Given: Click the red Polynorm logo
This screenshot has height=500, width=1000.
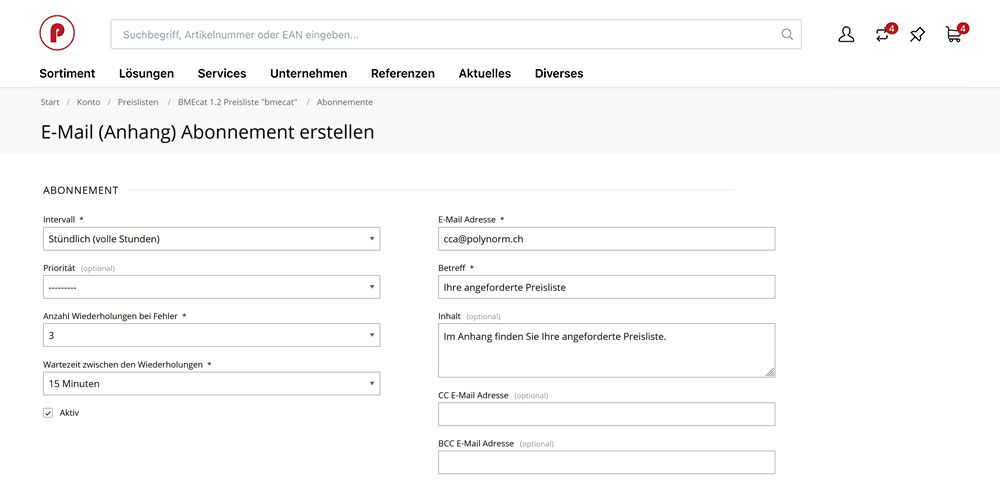Looking at the screenshot, I should [57, 33].
